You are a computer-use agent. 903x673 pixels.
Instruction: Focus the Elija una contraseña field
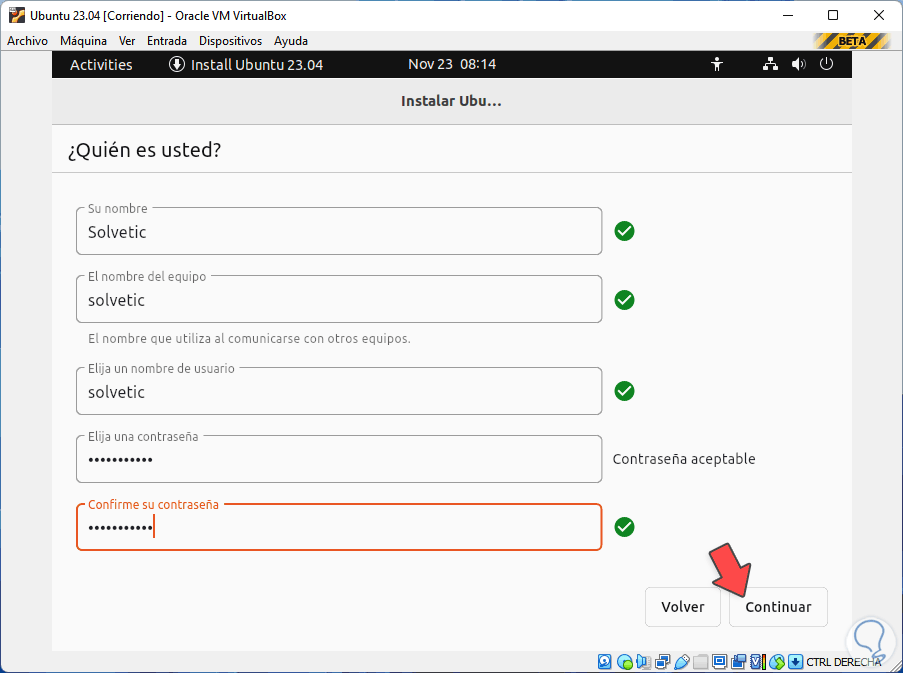coord(339,459)
